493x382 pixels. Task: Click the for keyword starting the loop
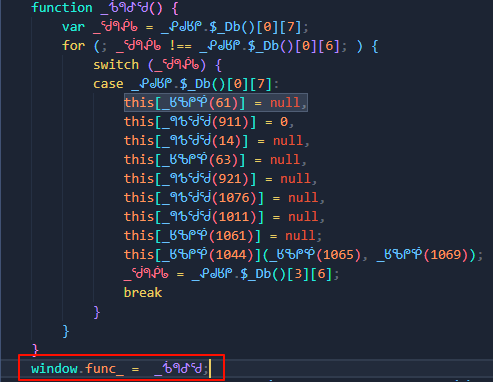(73, 46)
